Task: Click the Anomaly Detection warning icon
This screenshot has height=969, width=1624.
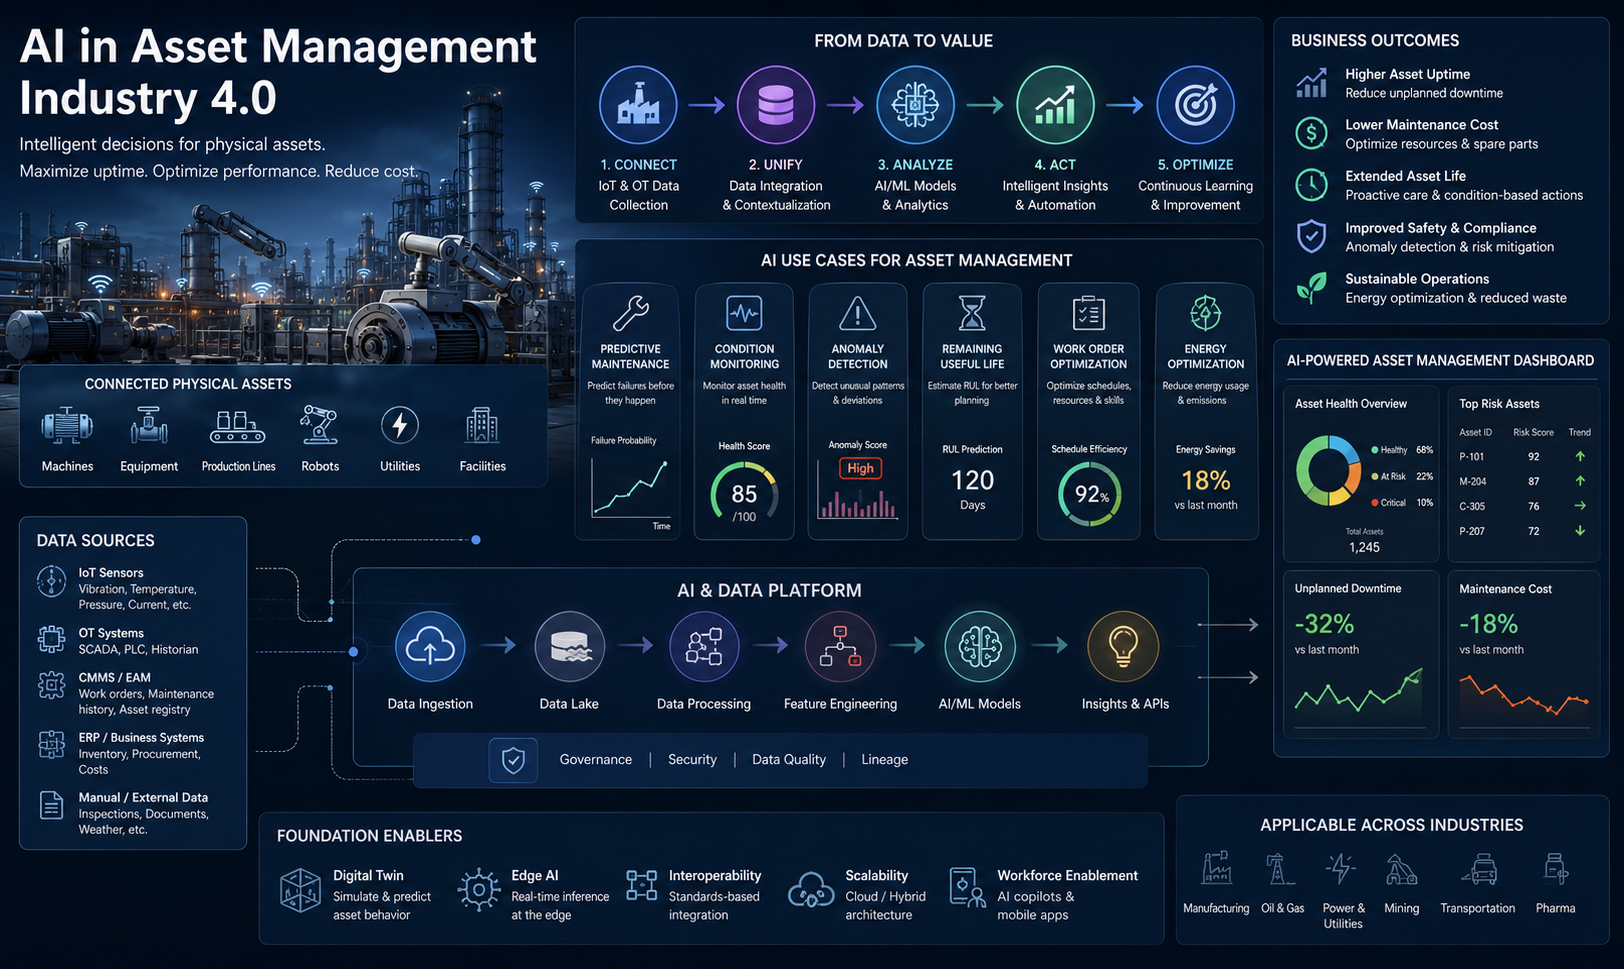Action: tap(858, 313)
